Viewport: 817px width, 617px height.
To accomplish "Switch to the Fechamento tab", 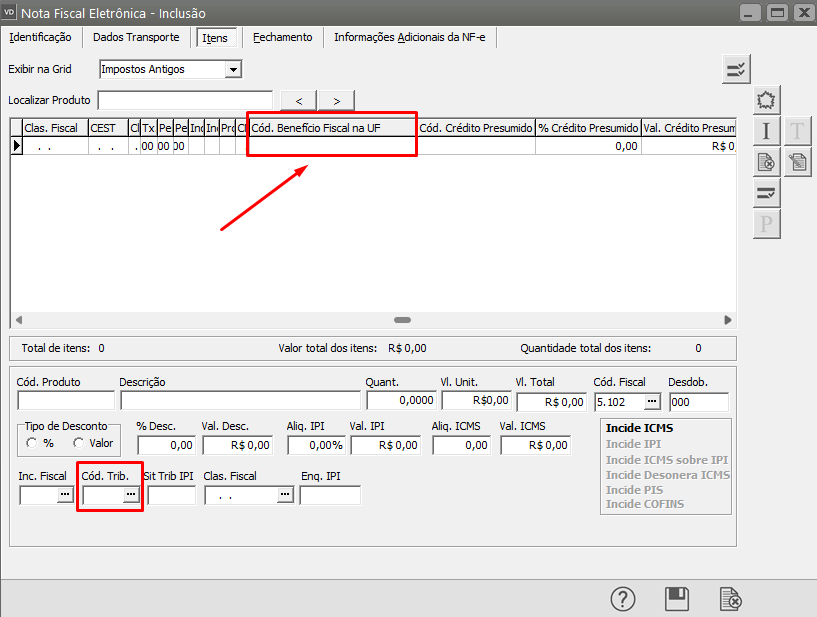I will [282, 37].
